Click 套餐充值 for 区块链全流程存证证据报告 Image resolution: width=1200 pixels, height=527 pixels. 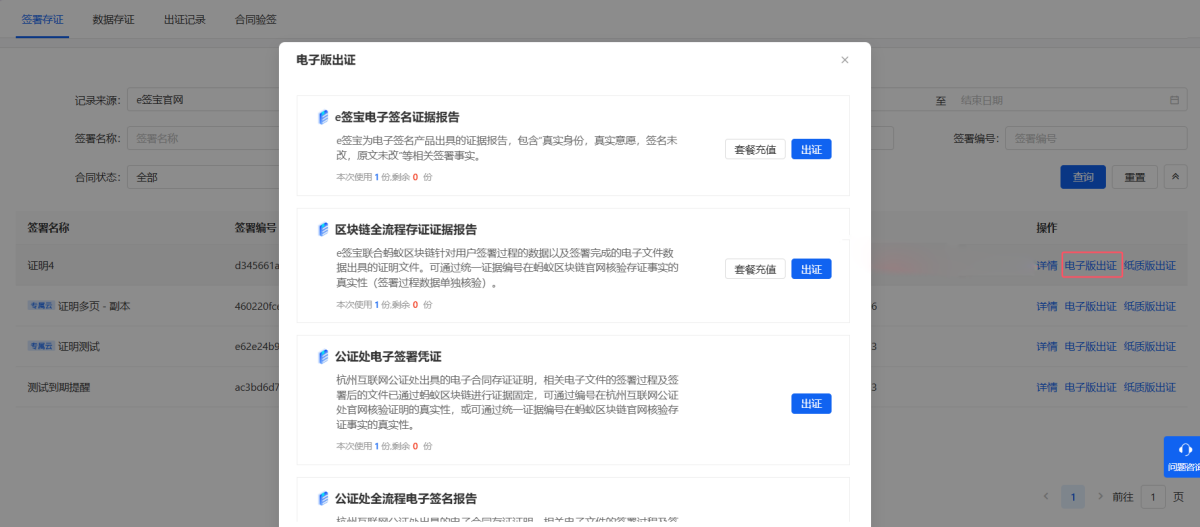[x=755, y=269]
